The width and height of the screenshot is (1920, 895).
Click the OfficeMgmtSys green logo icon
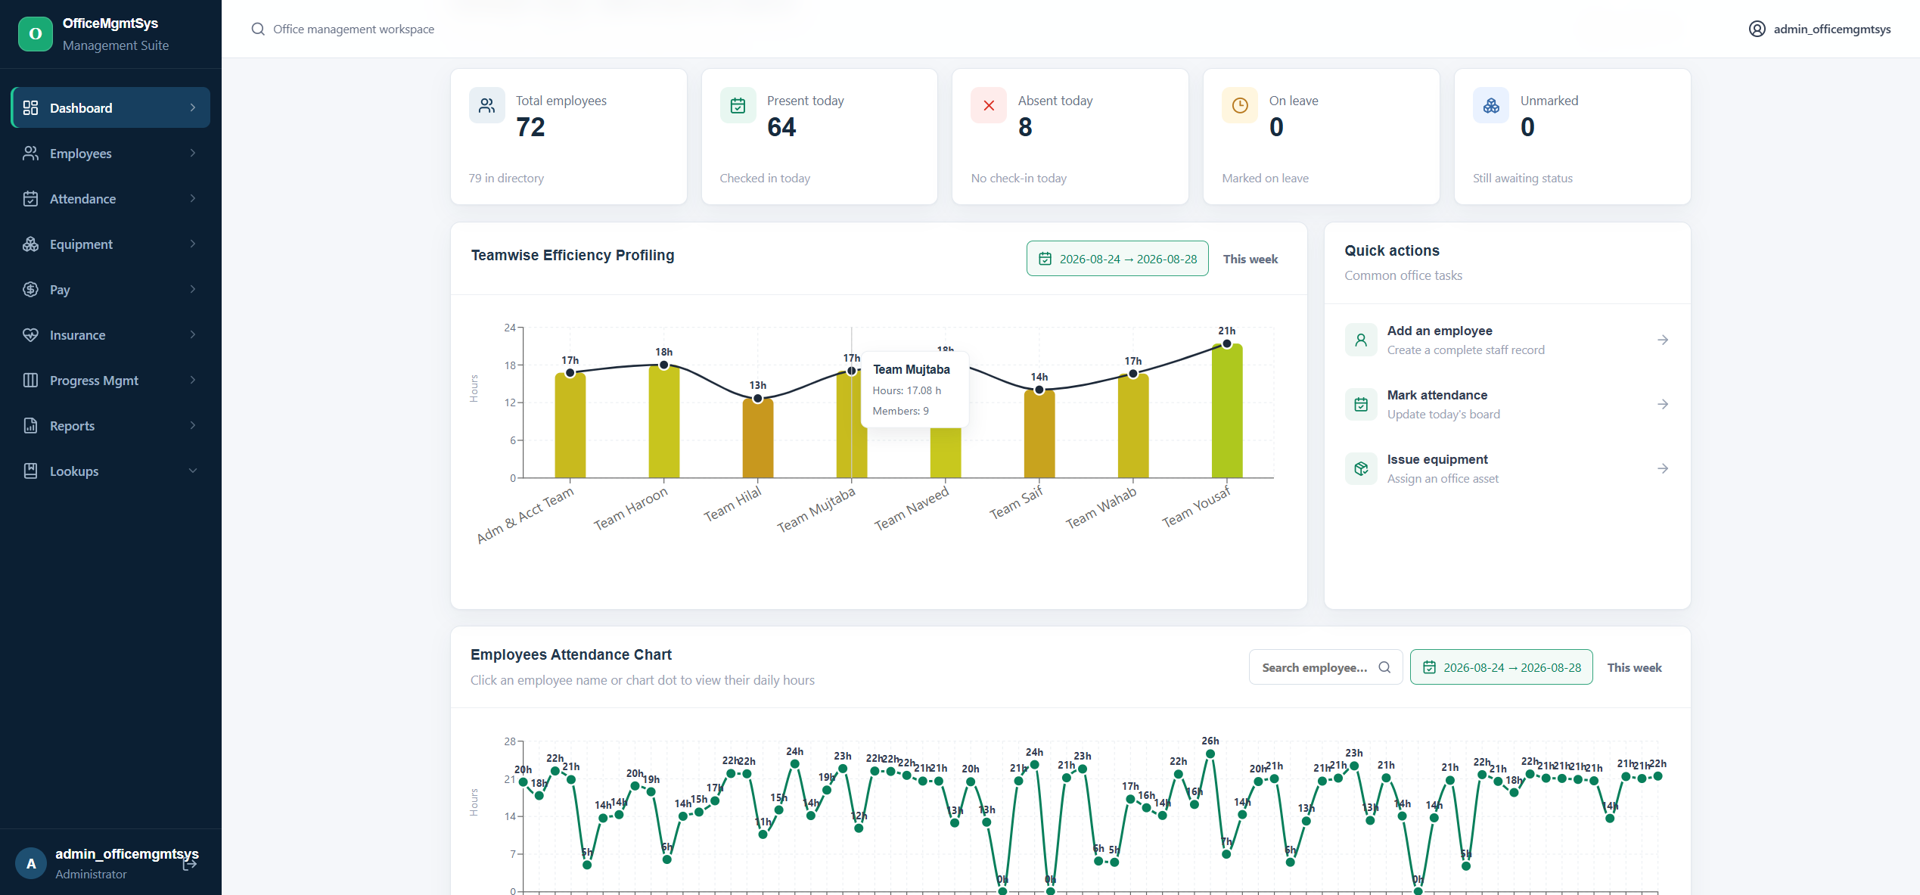click(35, 33)
